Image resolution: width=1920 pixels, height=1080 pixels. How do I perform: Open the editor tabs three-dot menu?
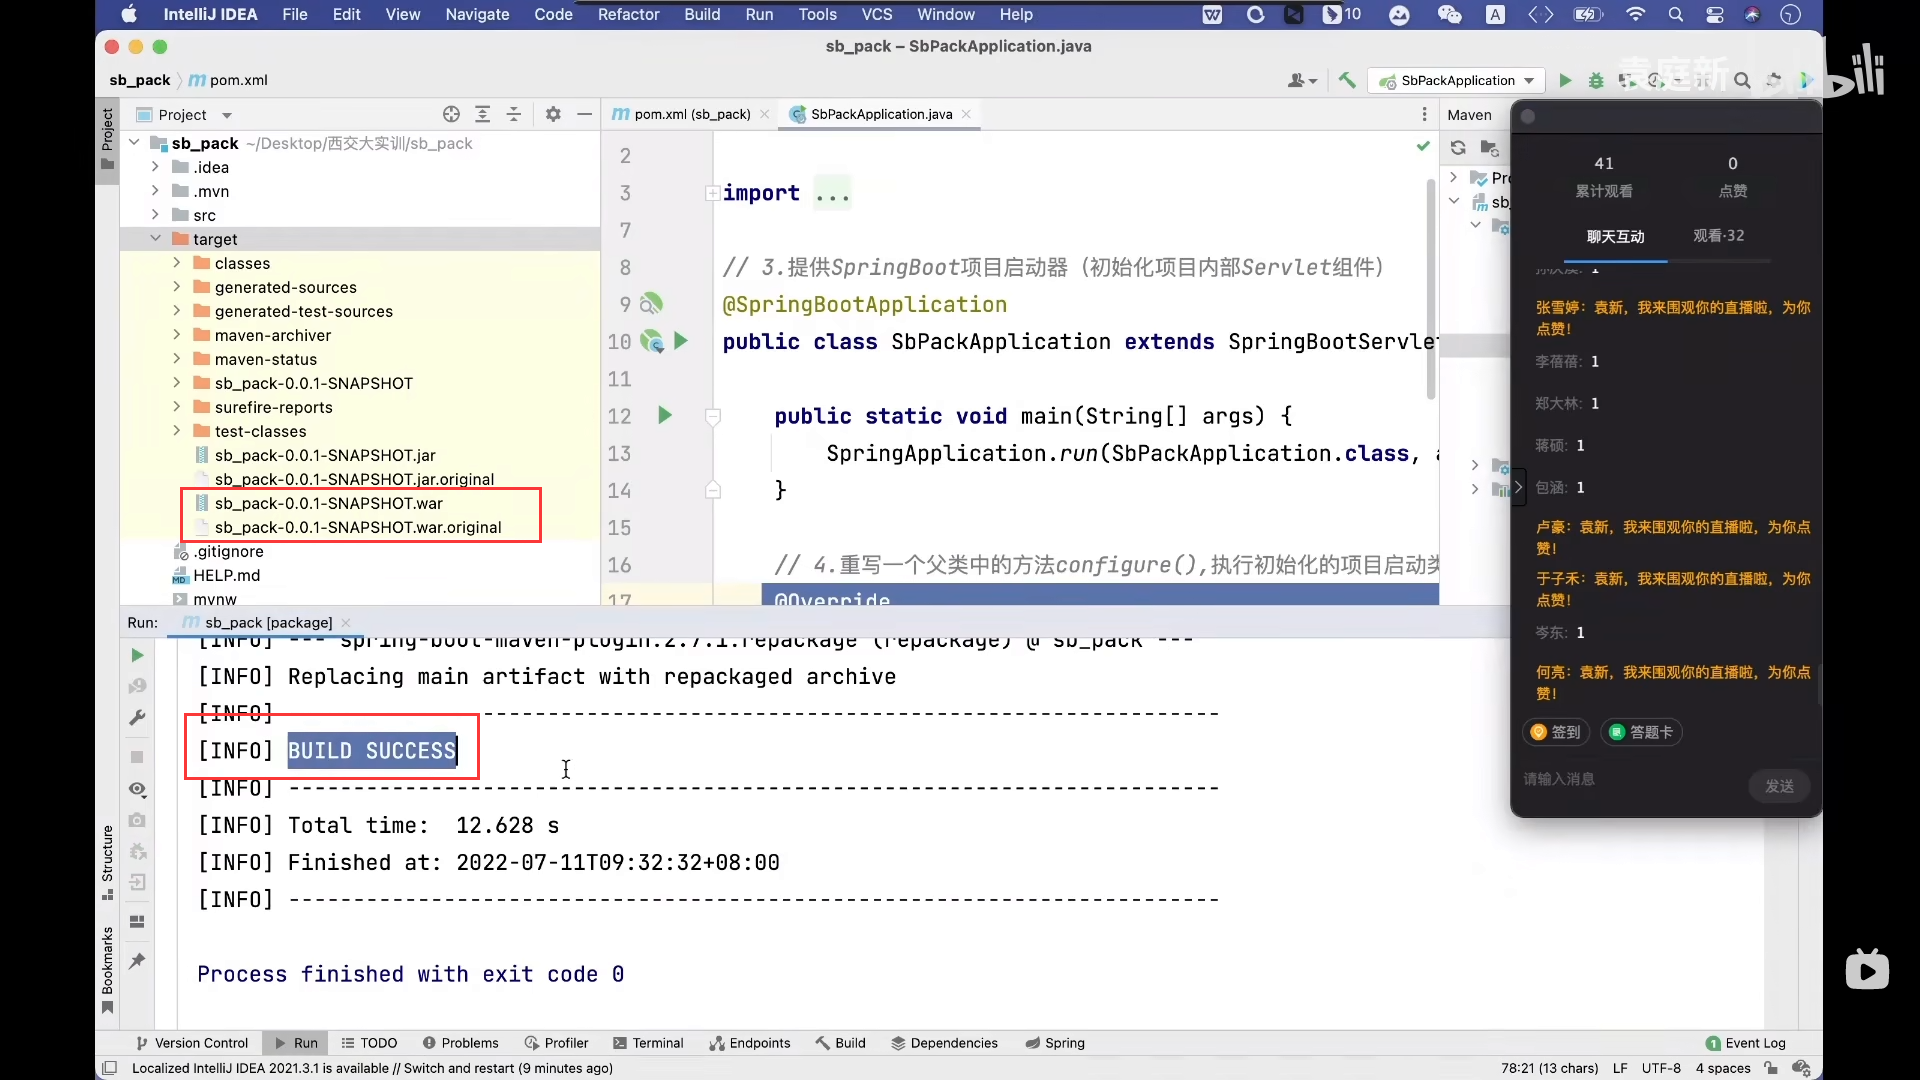point(1424,114)
